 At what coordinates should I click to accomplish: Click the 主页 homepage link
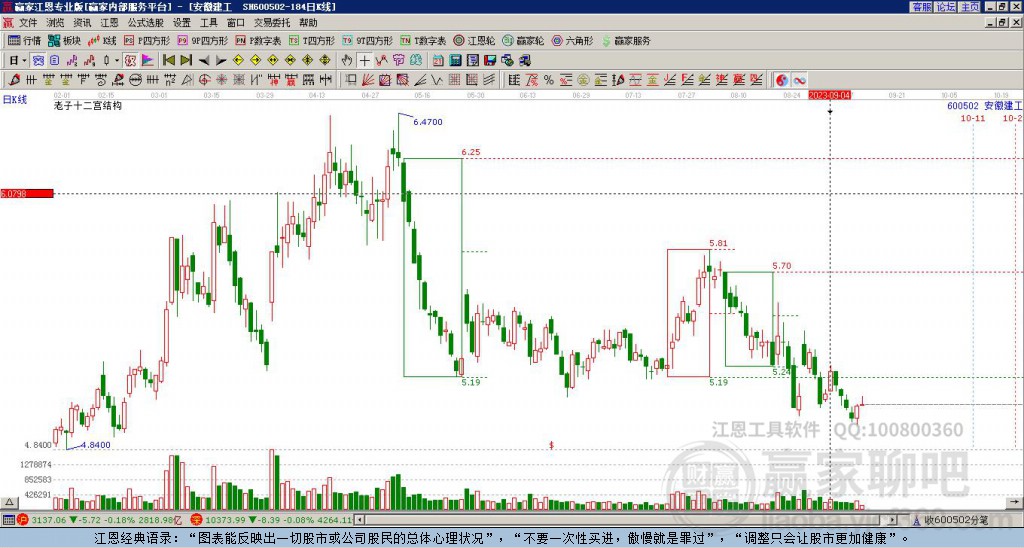970,7
